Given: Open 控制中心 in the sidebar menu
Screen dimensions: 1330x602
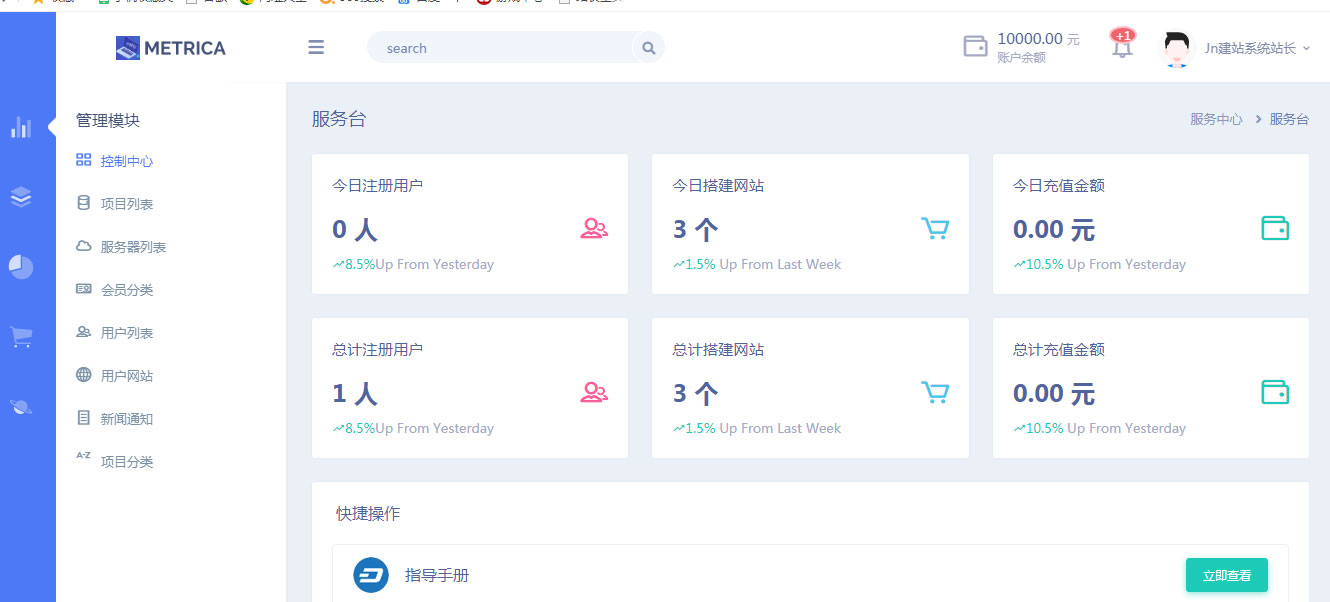Looking at the screenshot, I should point(126,161).
